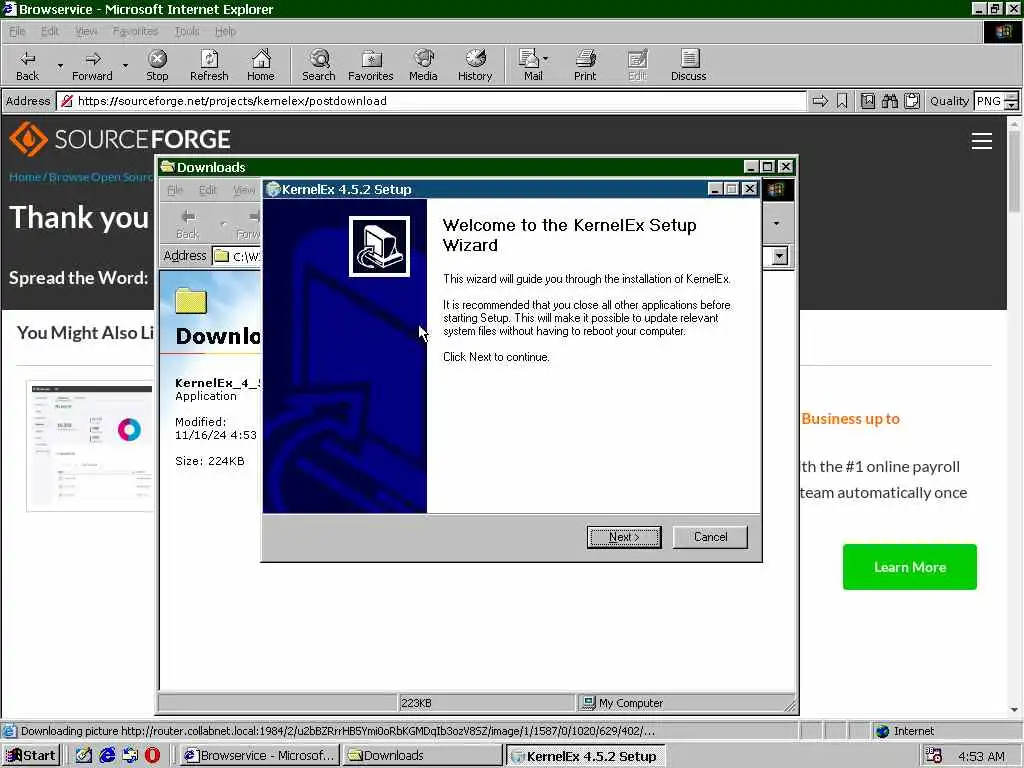The height and width of the screenshot is (768, 1024).
Task: Show browsing History in IE toolbar
Action: point(475,65)
